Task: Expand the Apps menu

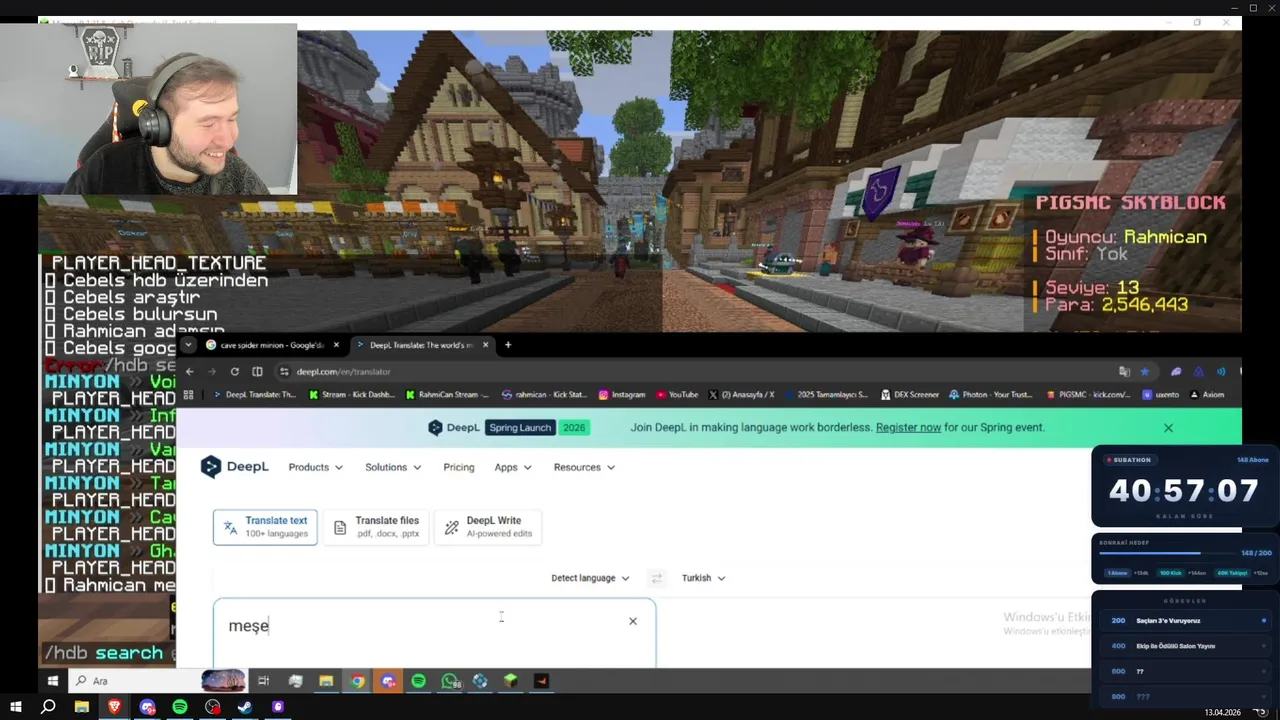Action: (512, 467)
